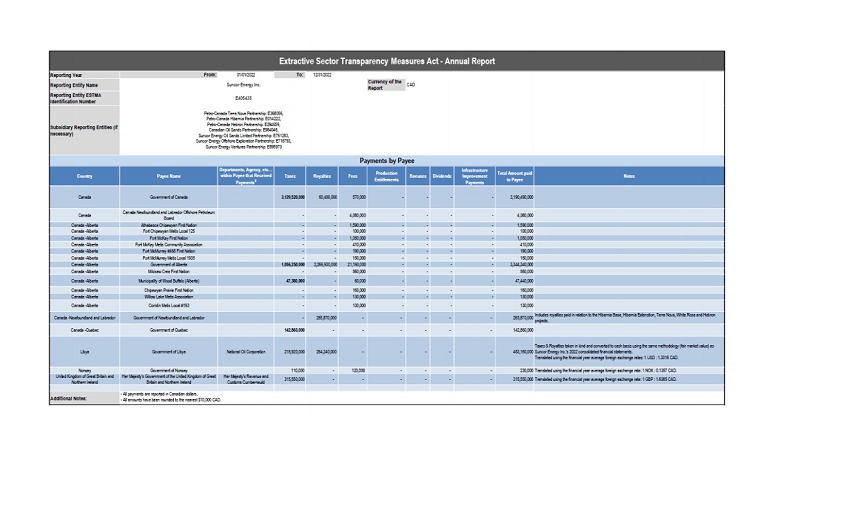Select 'Subsidiary Reporting Entities' label cell
Screen dimensions: 849x515
pos(84,131)
